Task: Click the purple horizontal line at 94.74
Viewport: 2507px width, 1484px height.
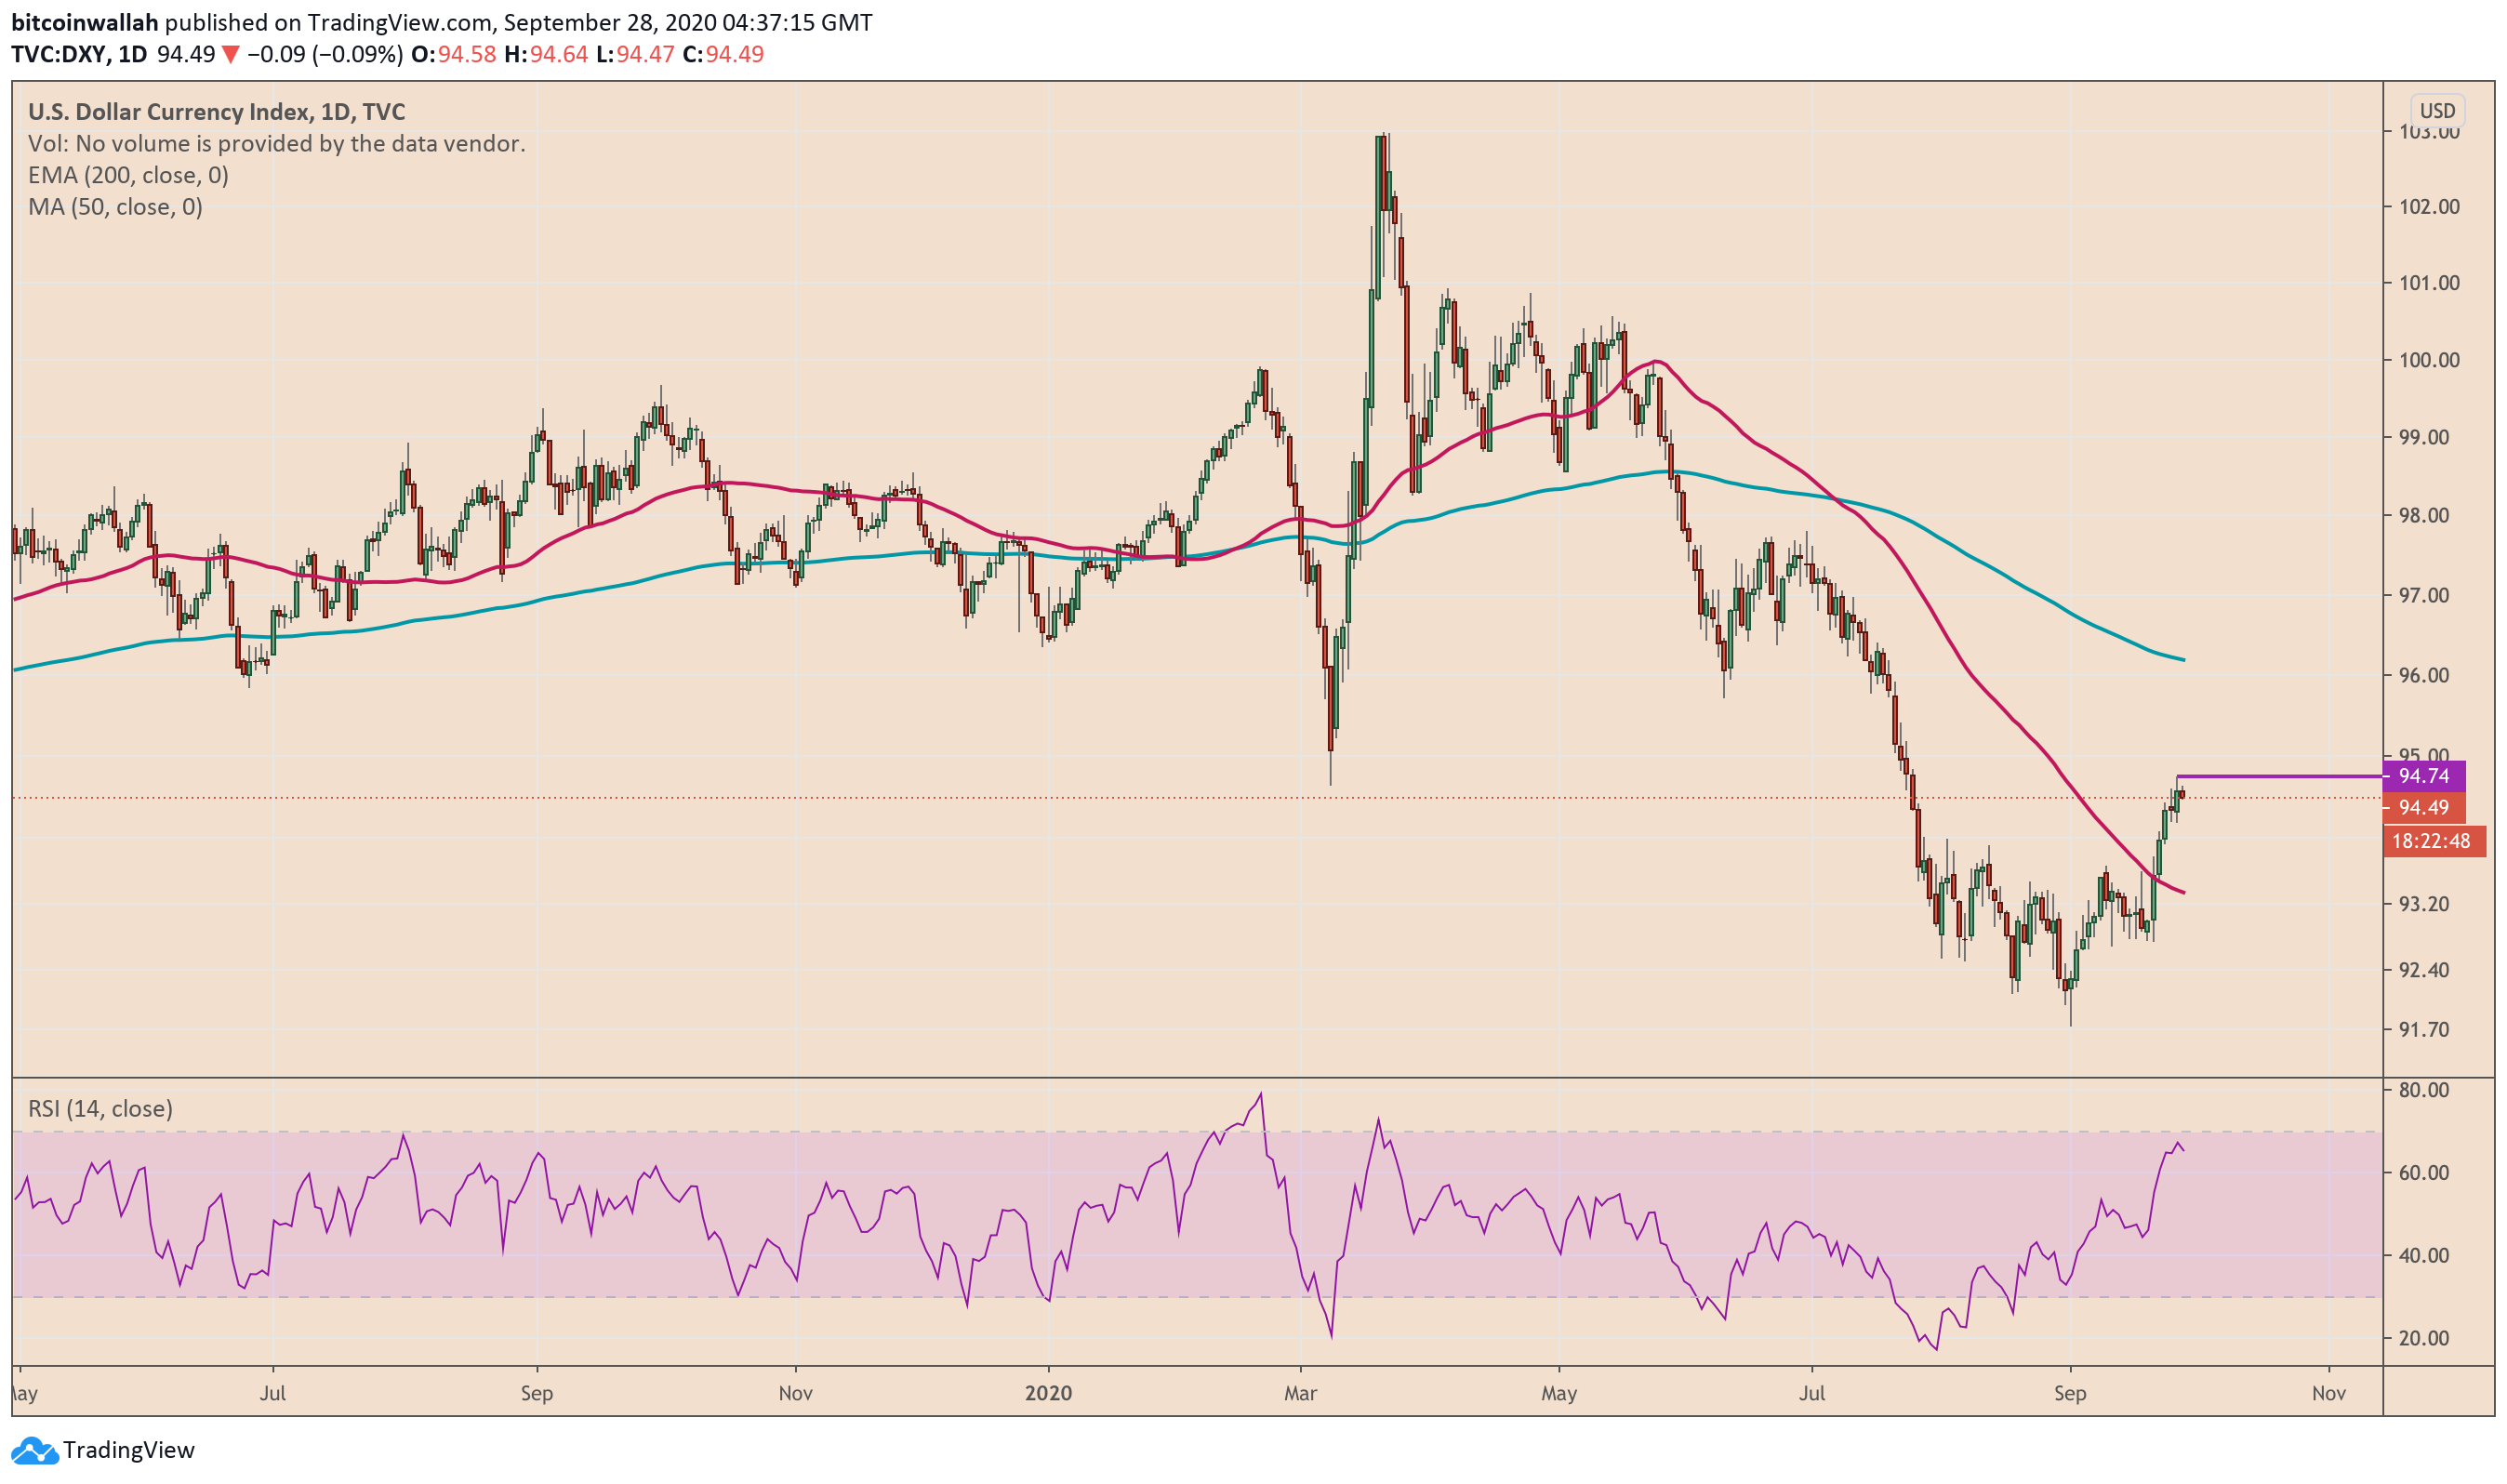Action: (2280, 777)
